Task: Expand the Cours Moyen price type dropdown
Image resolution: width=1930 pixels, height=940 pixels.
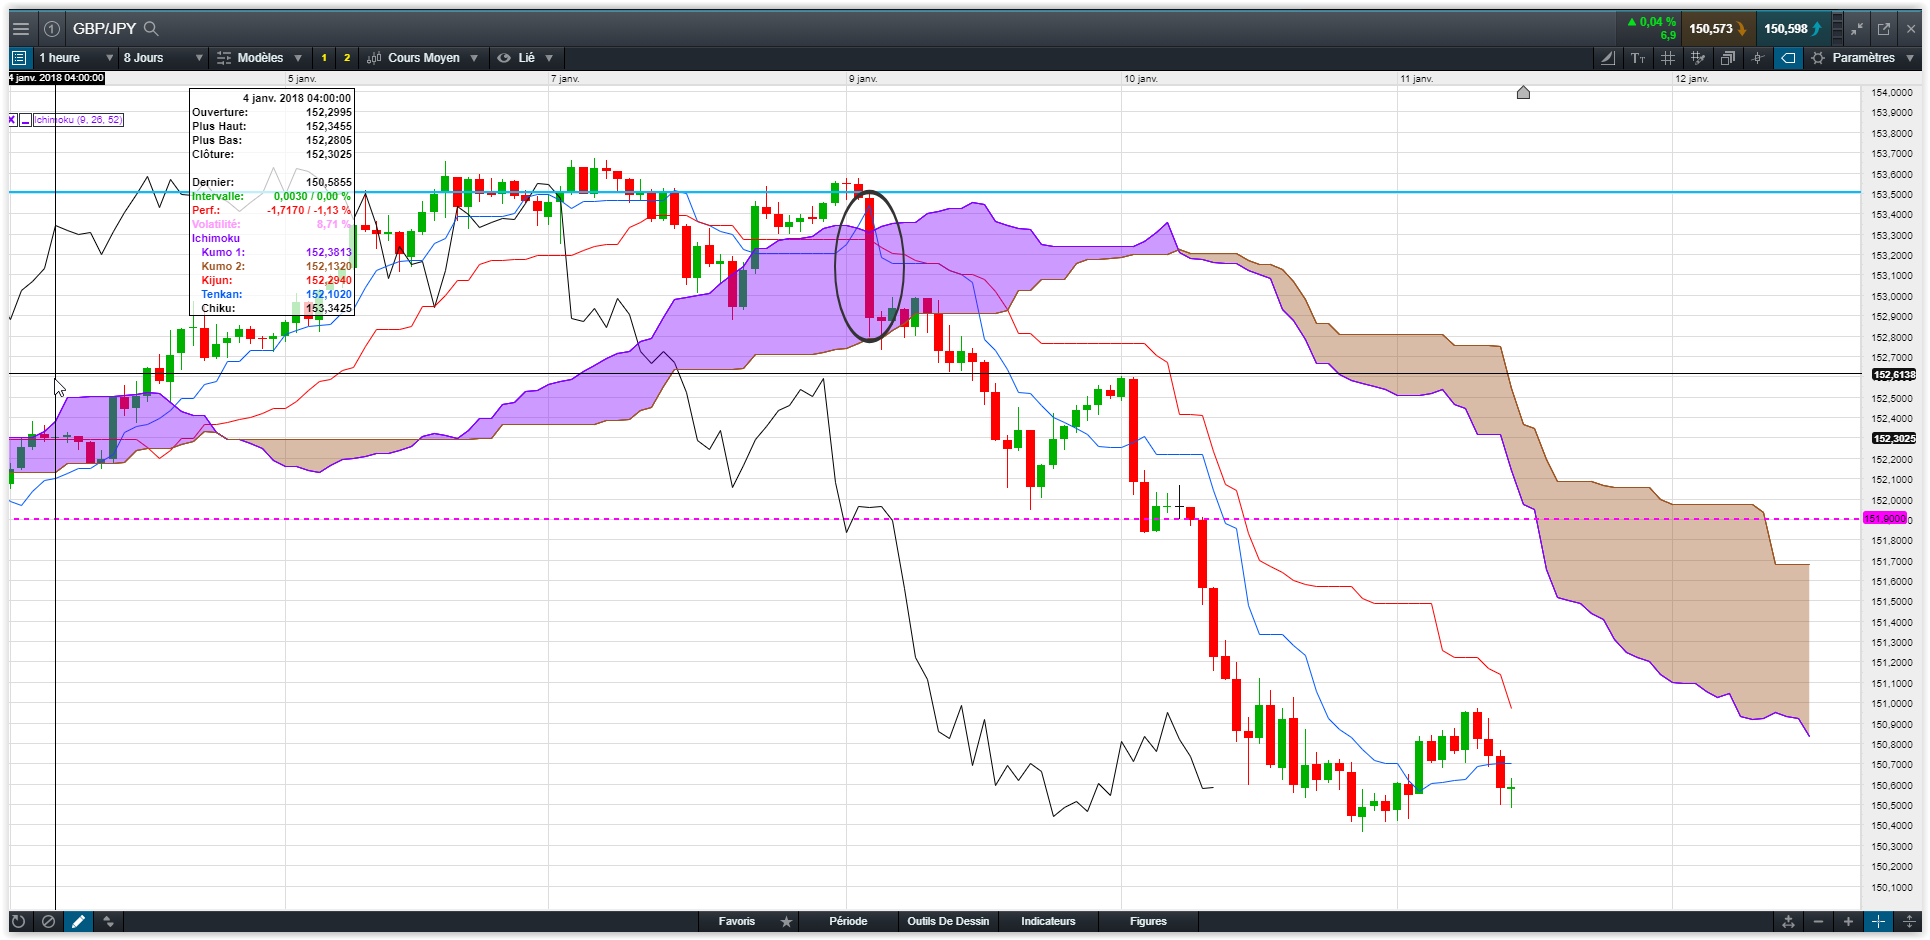Action: coord(422,58)
